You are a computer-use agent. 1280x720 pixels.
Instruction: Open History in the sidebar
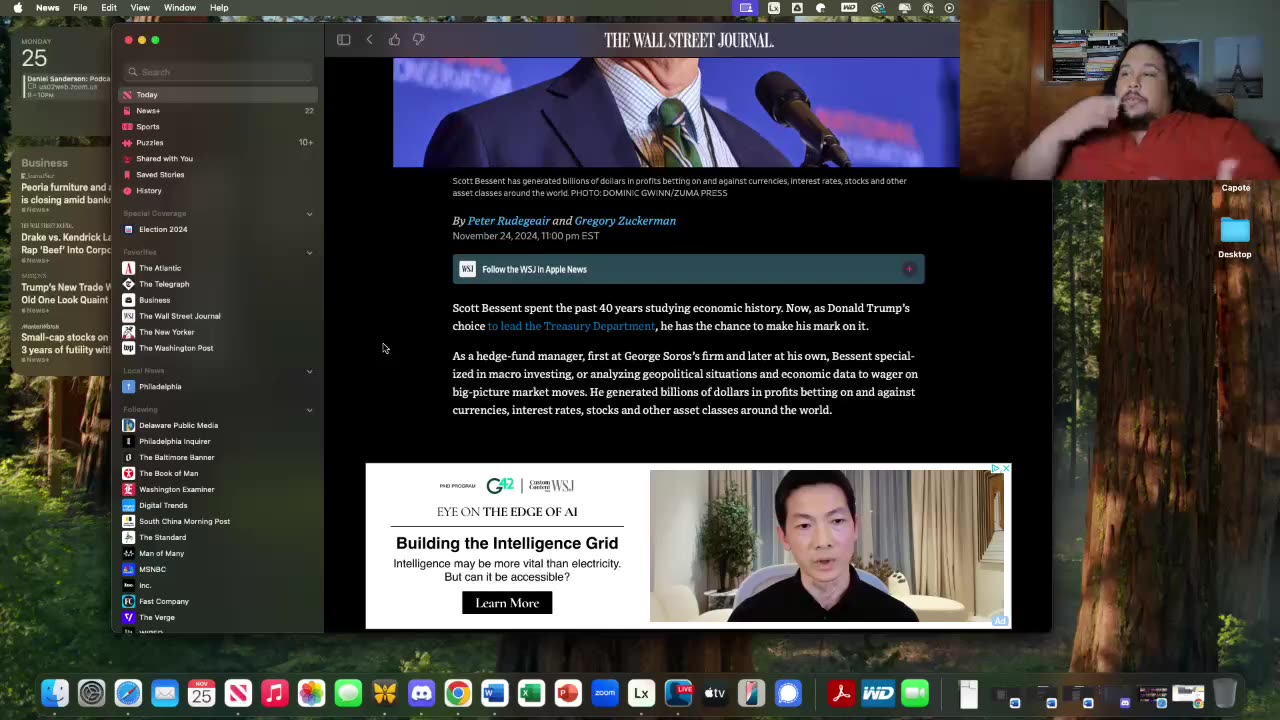[218, 191]
